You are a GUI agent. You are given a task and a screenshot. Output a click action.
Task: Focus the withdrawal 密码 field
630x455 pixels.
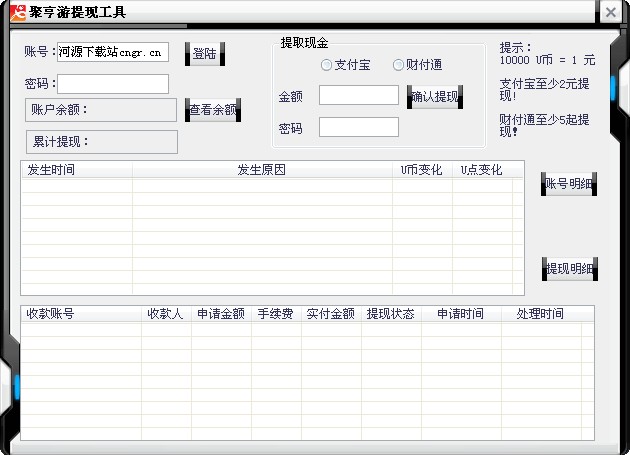pos(358,127)
